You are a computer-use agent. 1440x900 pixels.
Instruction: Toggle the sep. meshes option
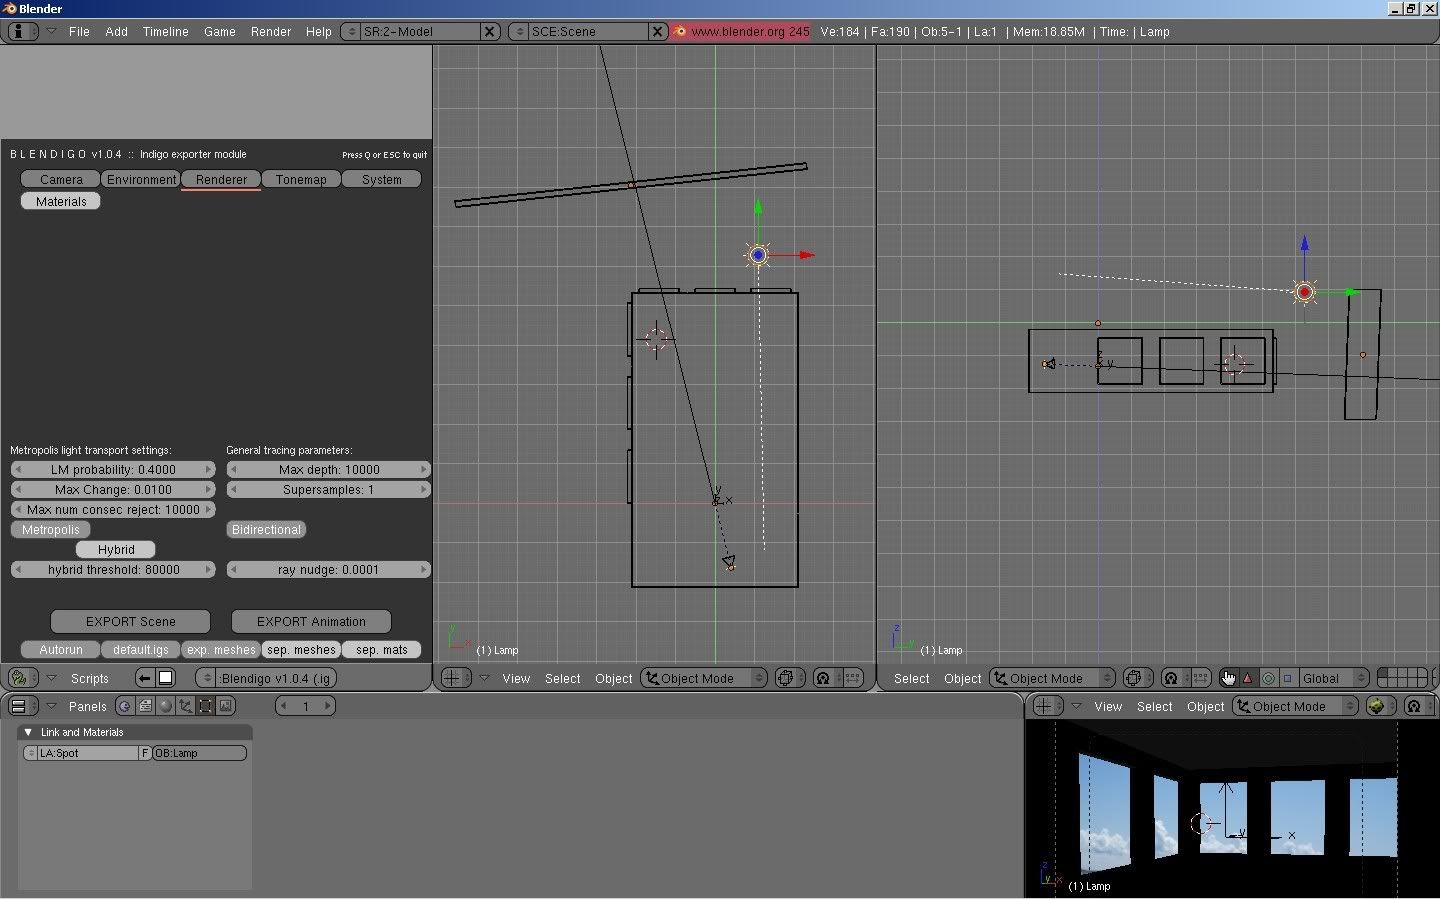(301, 649)
